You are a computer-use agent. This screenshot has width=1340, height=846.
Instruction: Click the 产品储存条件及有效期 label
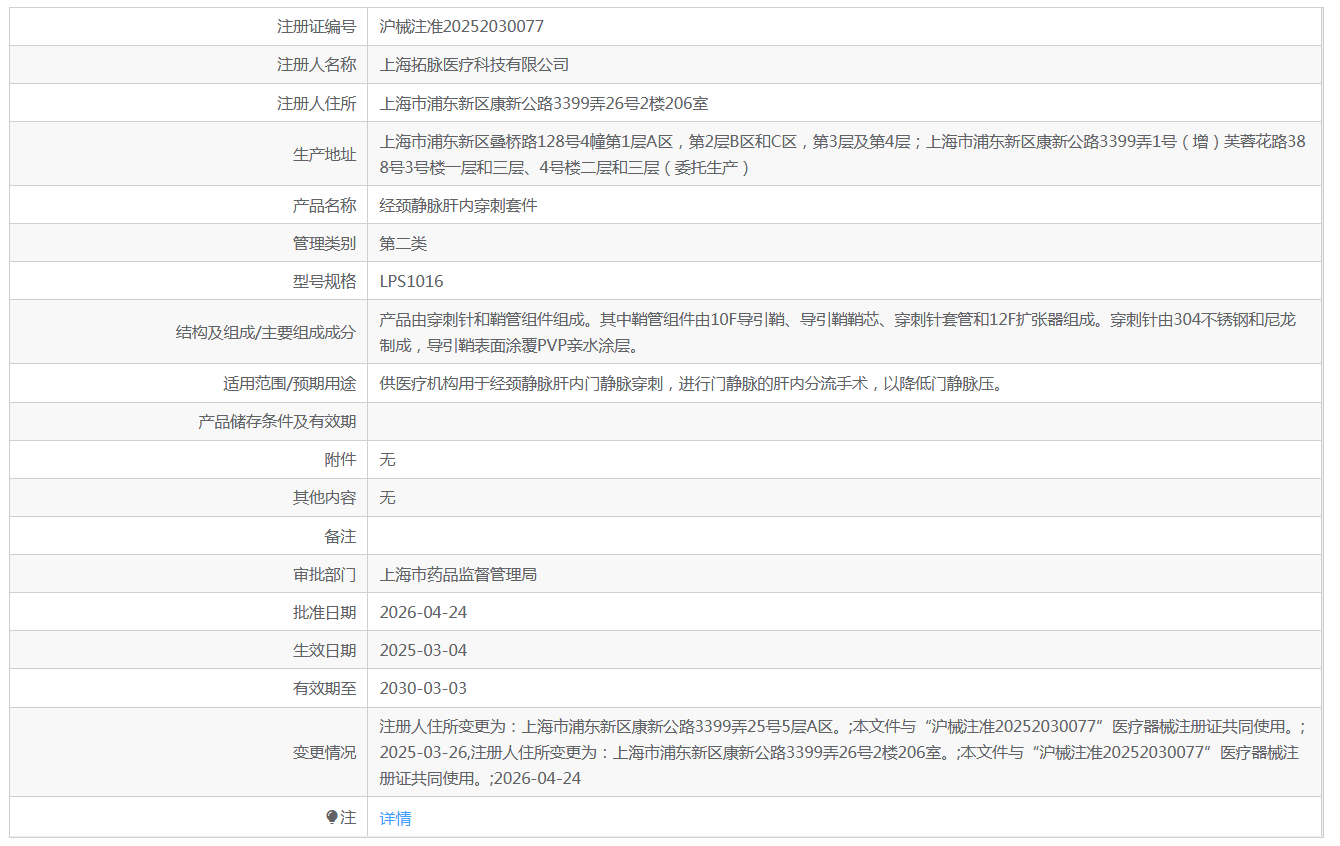point(277,422)
